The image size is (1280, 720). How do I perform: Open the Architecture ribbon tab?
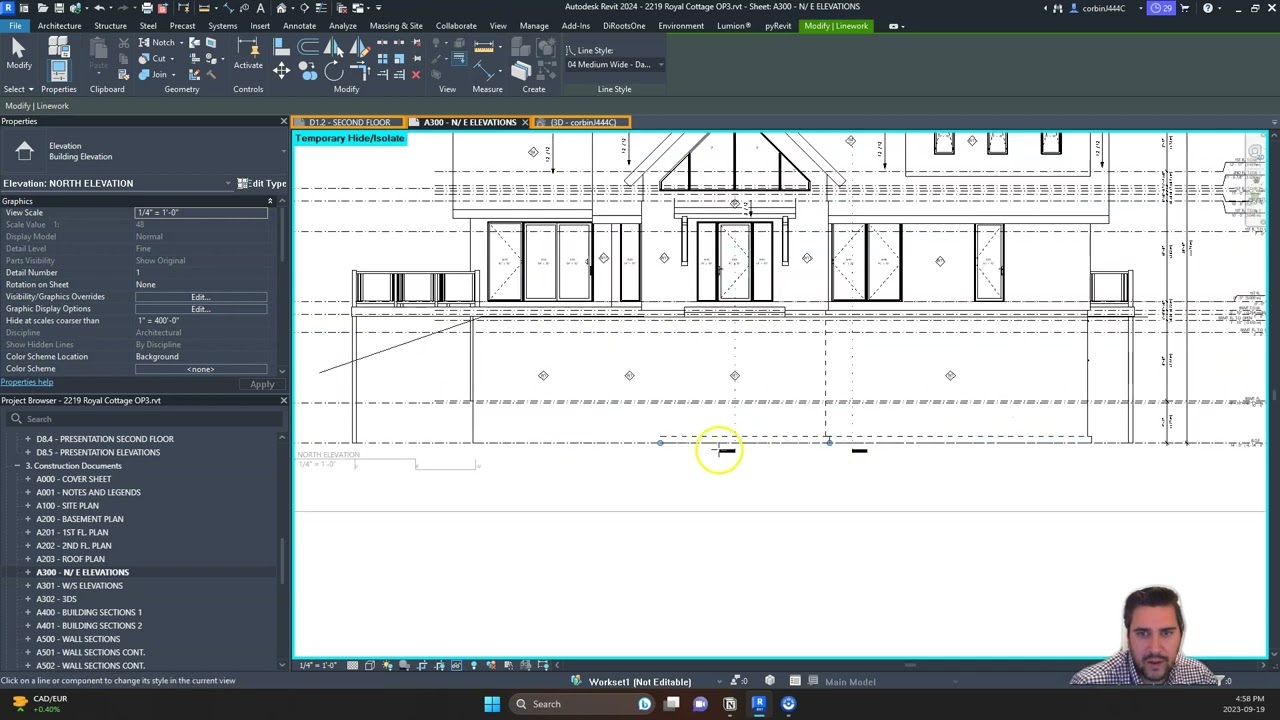click(59, 26)
